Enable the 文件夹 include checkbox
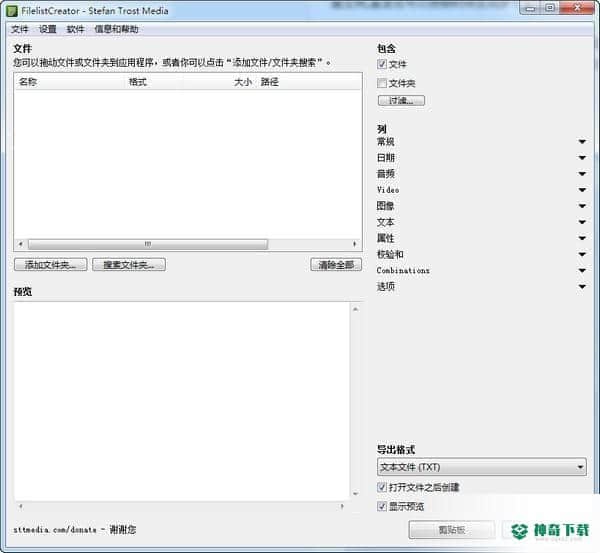This screenshot has width=600, height=553. tap(382, 83)
